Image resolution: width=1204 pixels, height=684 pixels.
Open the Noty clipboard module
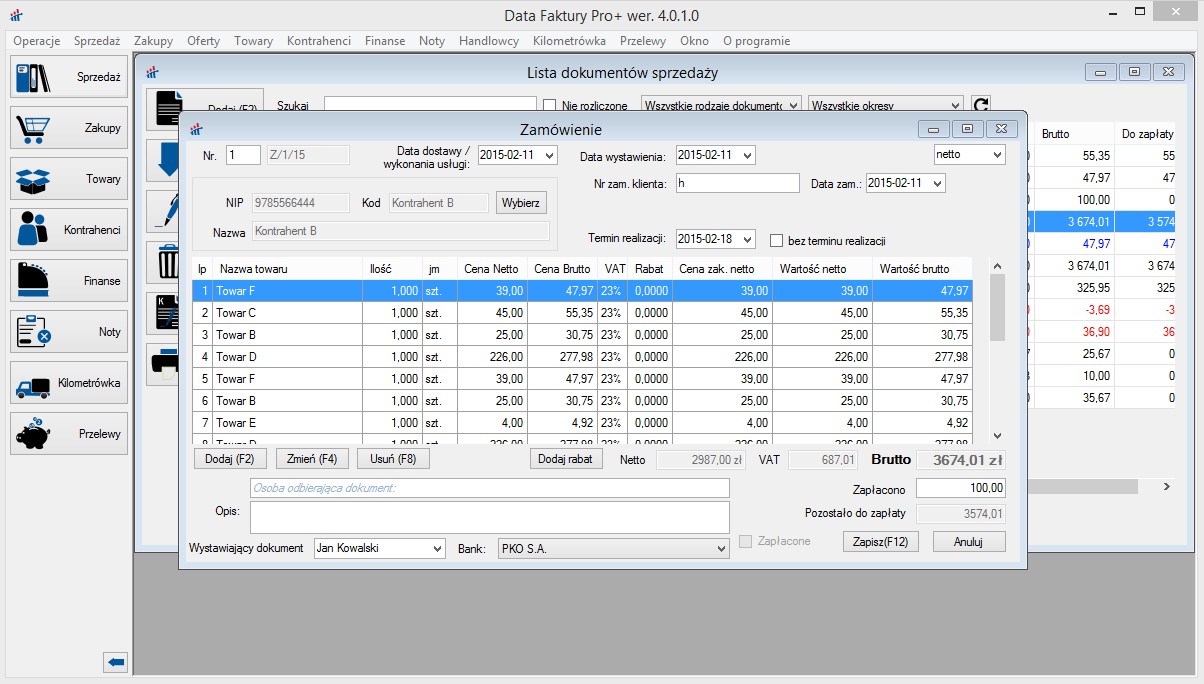69,332
